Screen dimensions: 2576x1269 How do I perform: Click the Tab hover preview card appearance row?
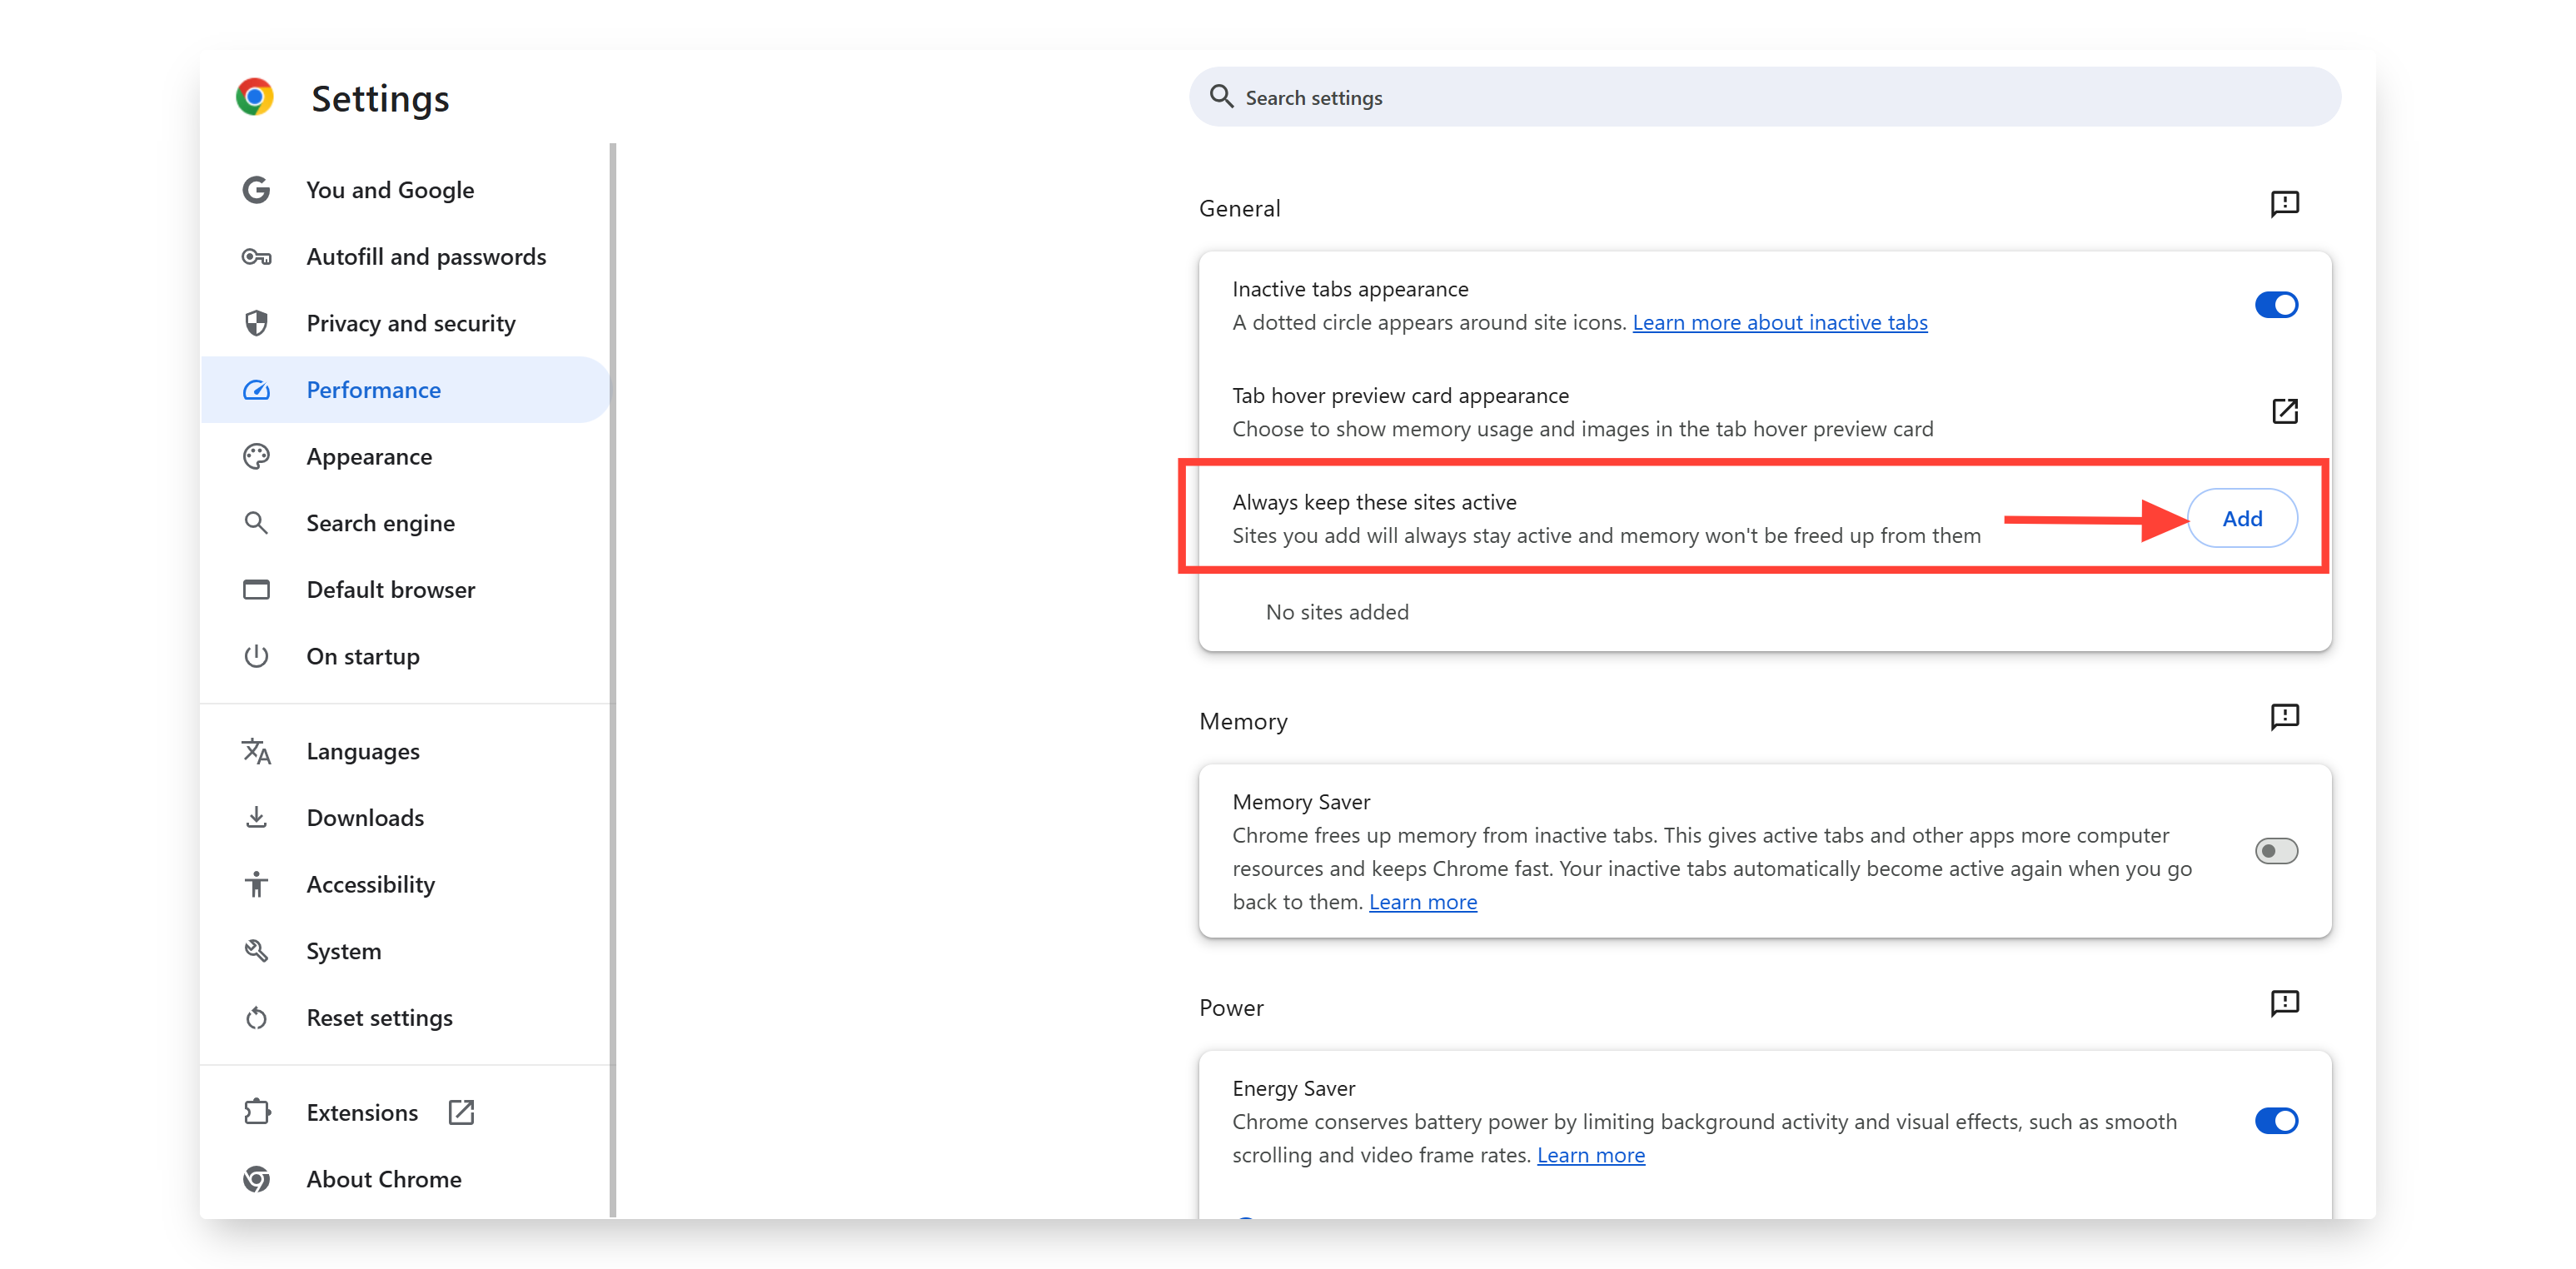(x=1765, y=412)
